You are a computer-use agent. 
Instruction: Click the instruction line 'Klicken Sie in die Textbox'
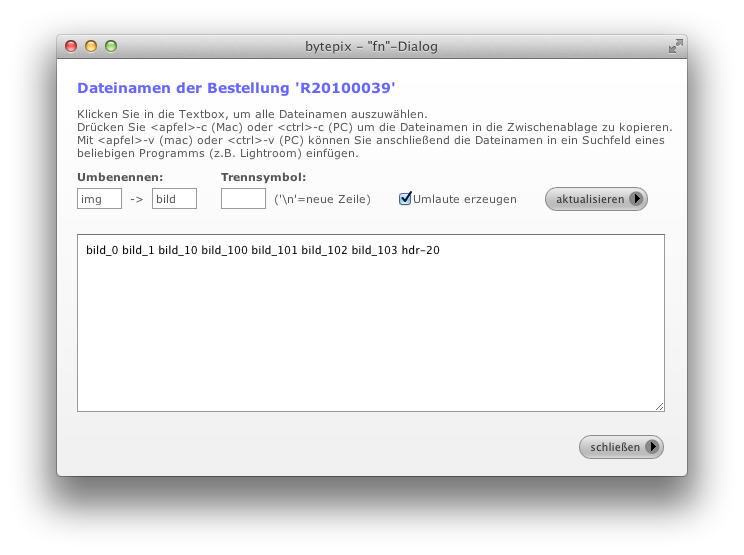[x=252, y=114]
